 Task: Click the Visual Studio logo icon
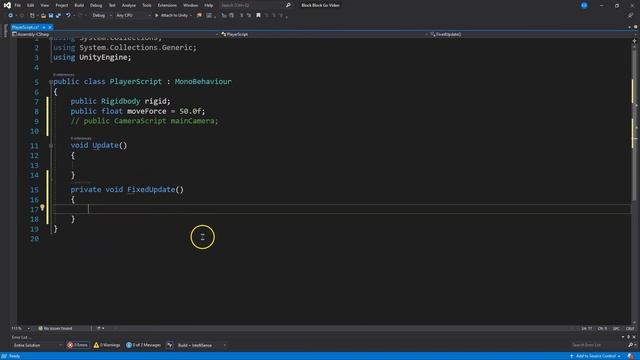click(x=7, y=5)
